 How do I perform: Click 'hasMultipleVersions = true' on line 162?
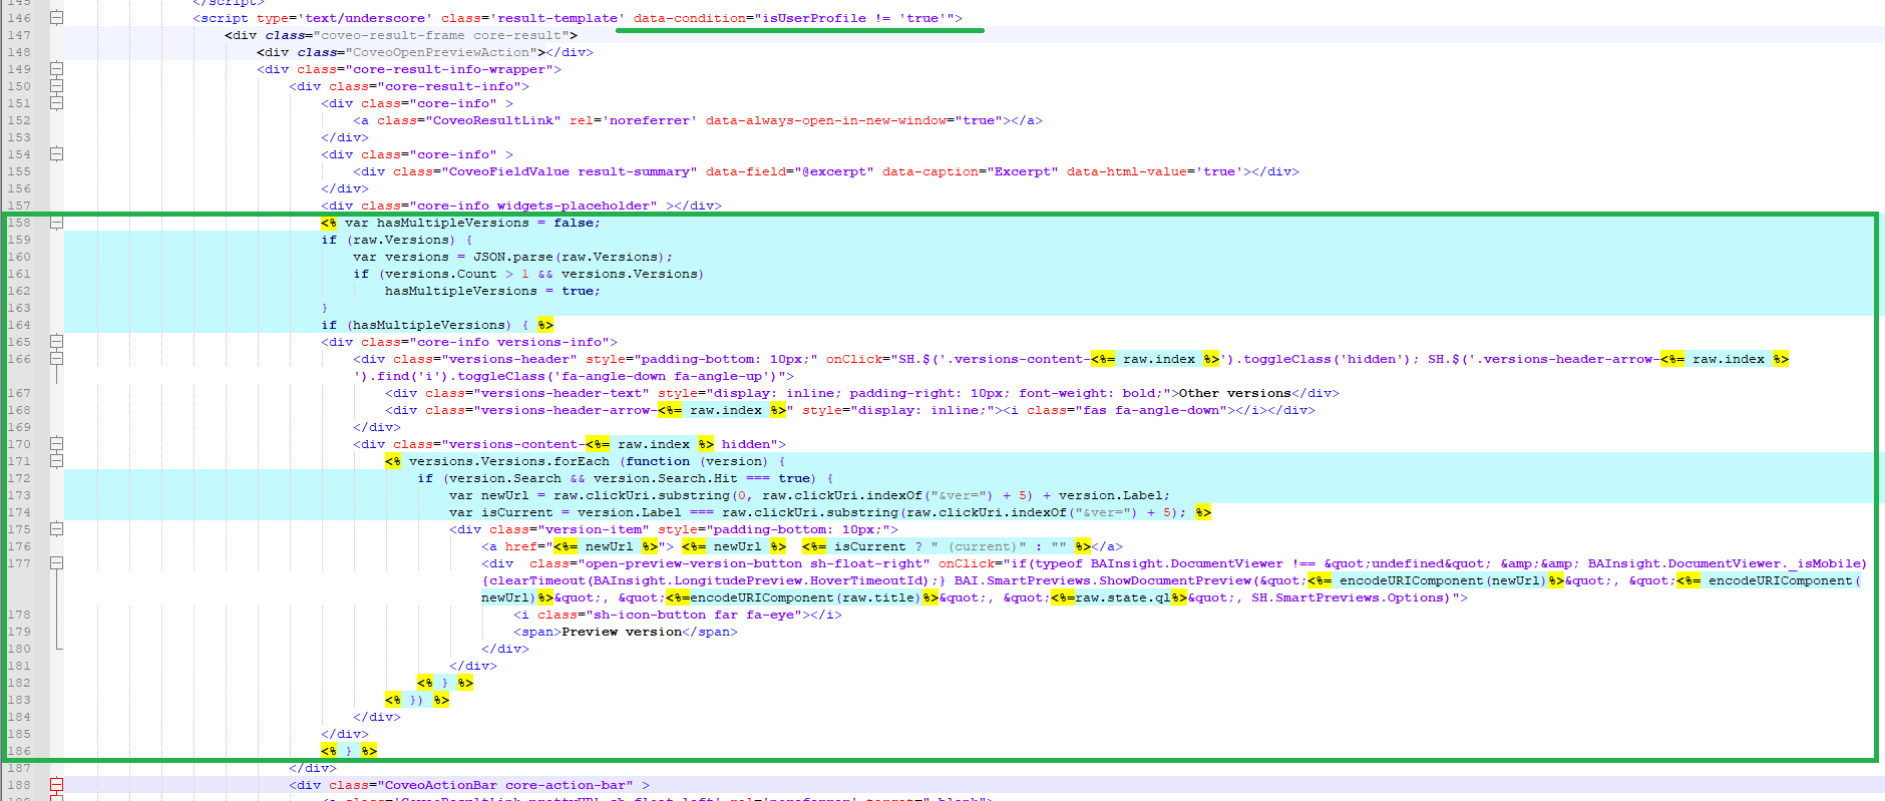click(x=492, y=291)
